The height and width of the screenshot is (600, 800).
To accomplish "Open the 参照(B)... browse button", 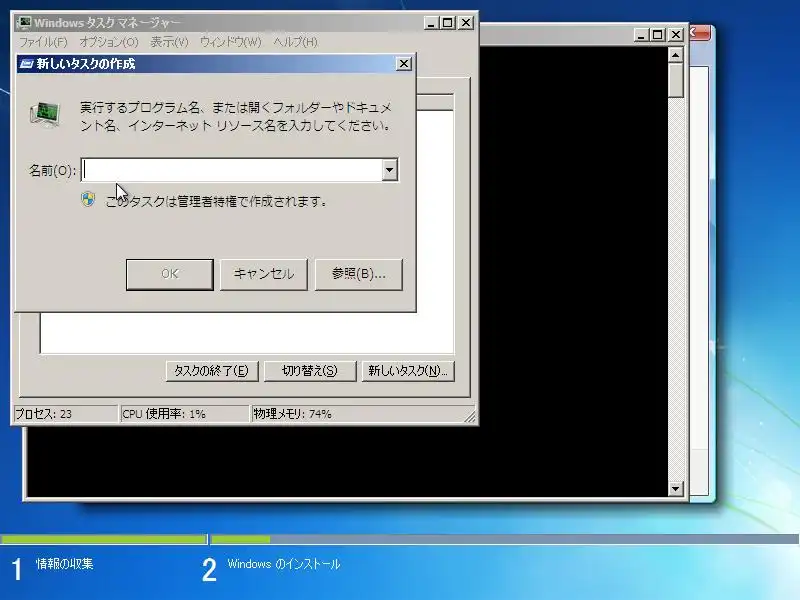I will point(359,274).
